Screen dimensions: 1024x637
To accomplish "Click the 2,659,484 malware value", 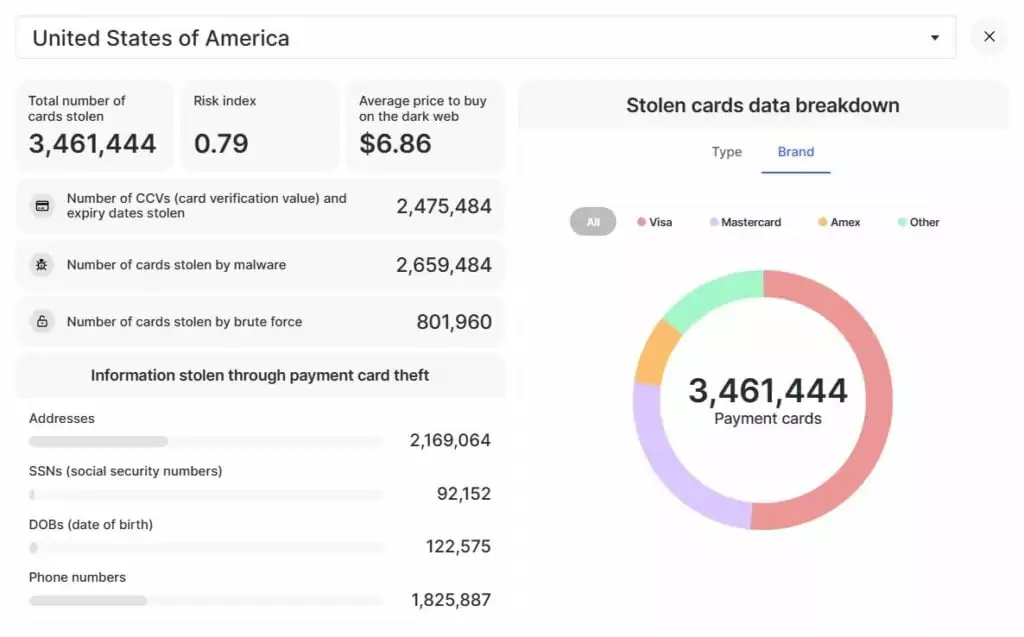I will tap(443, 265).
